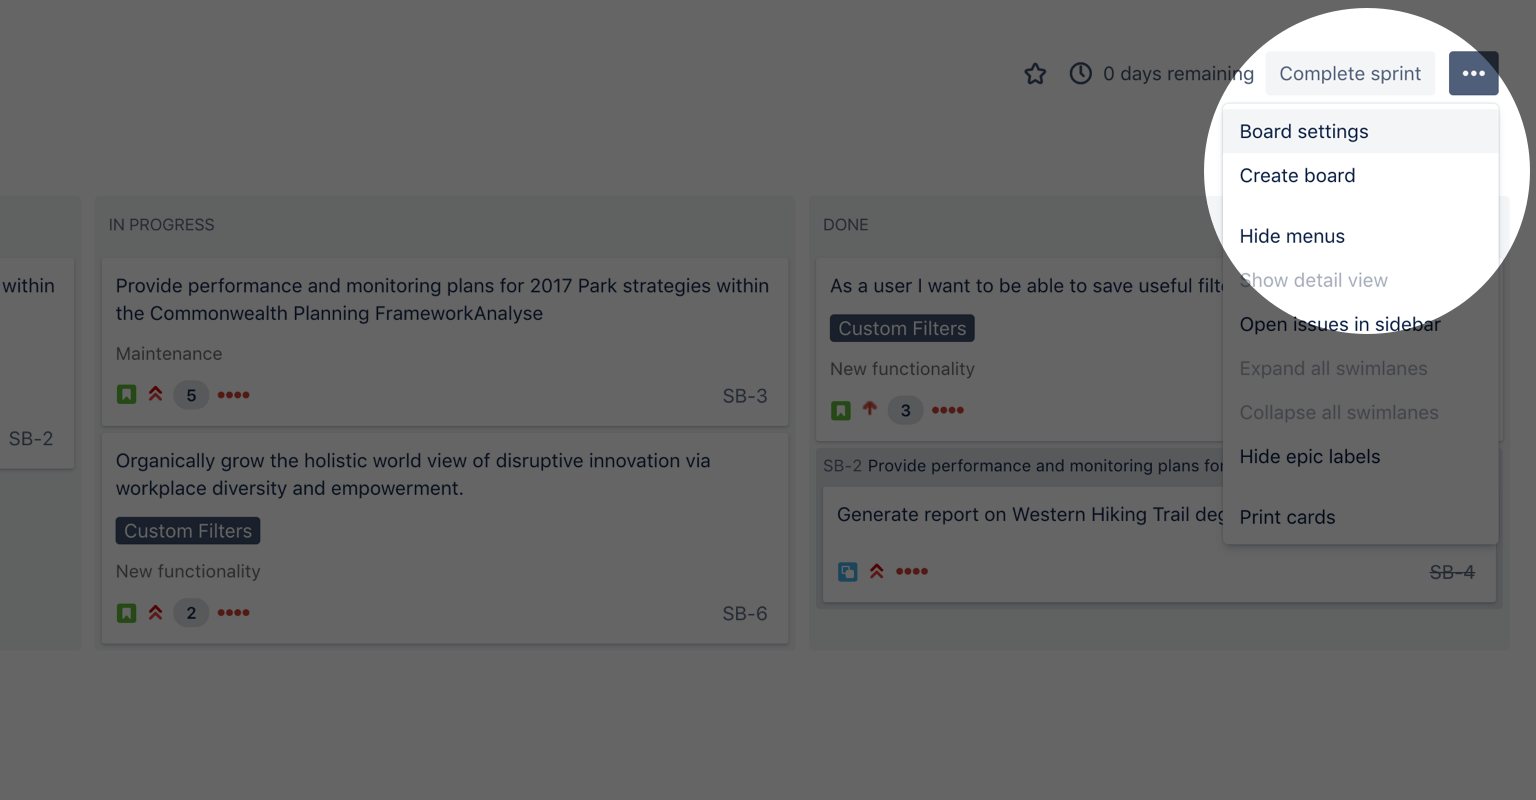The image size is (1536, 800).
Task: Open Board settings
Action: tap(1304, 131)
